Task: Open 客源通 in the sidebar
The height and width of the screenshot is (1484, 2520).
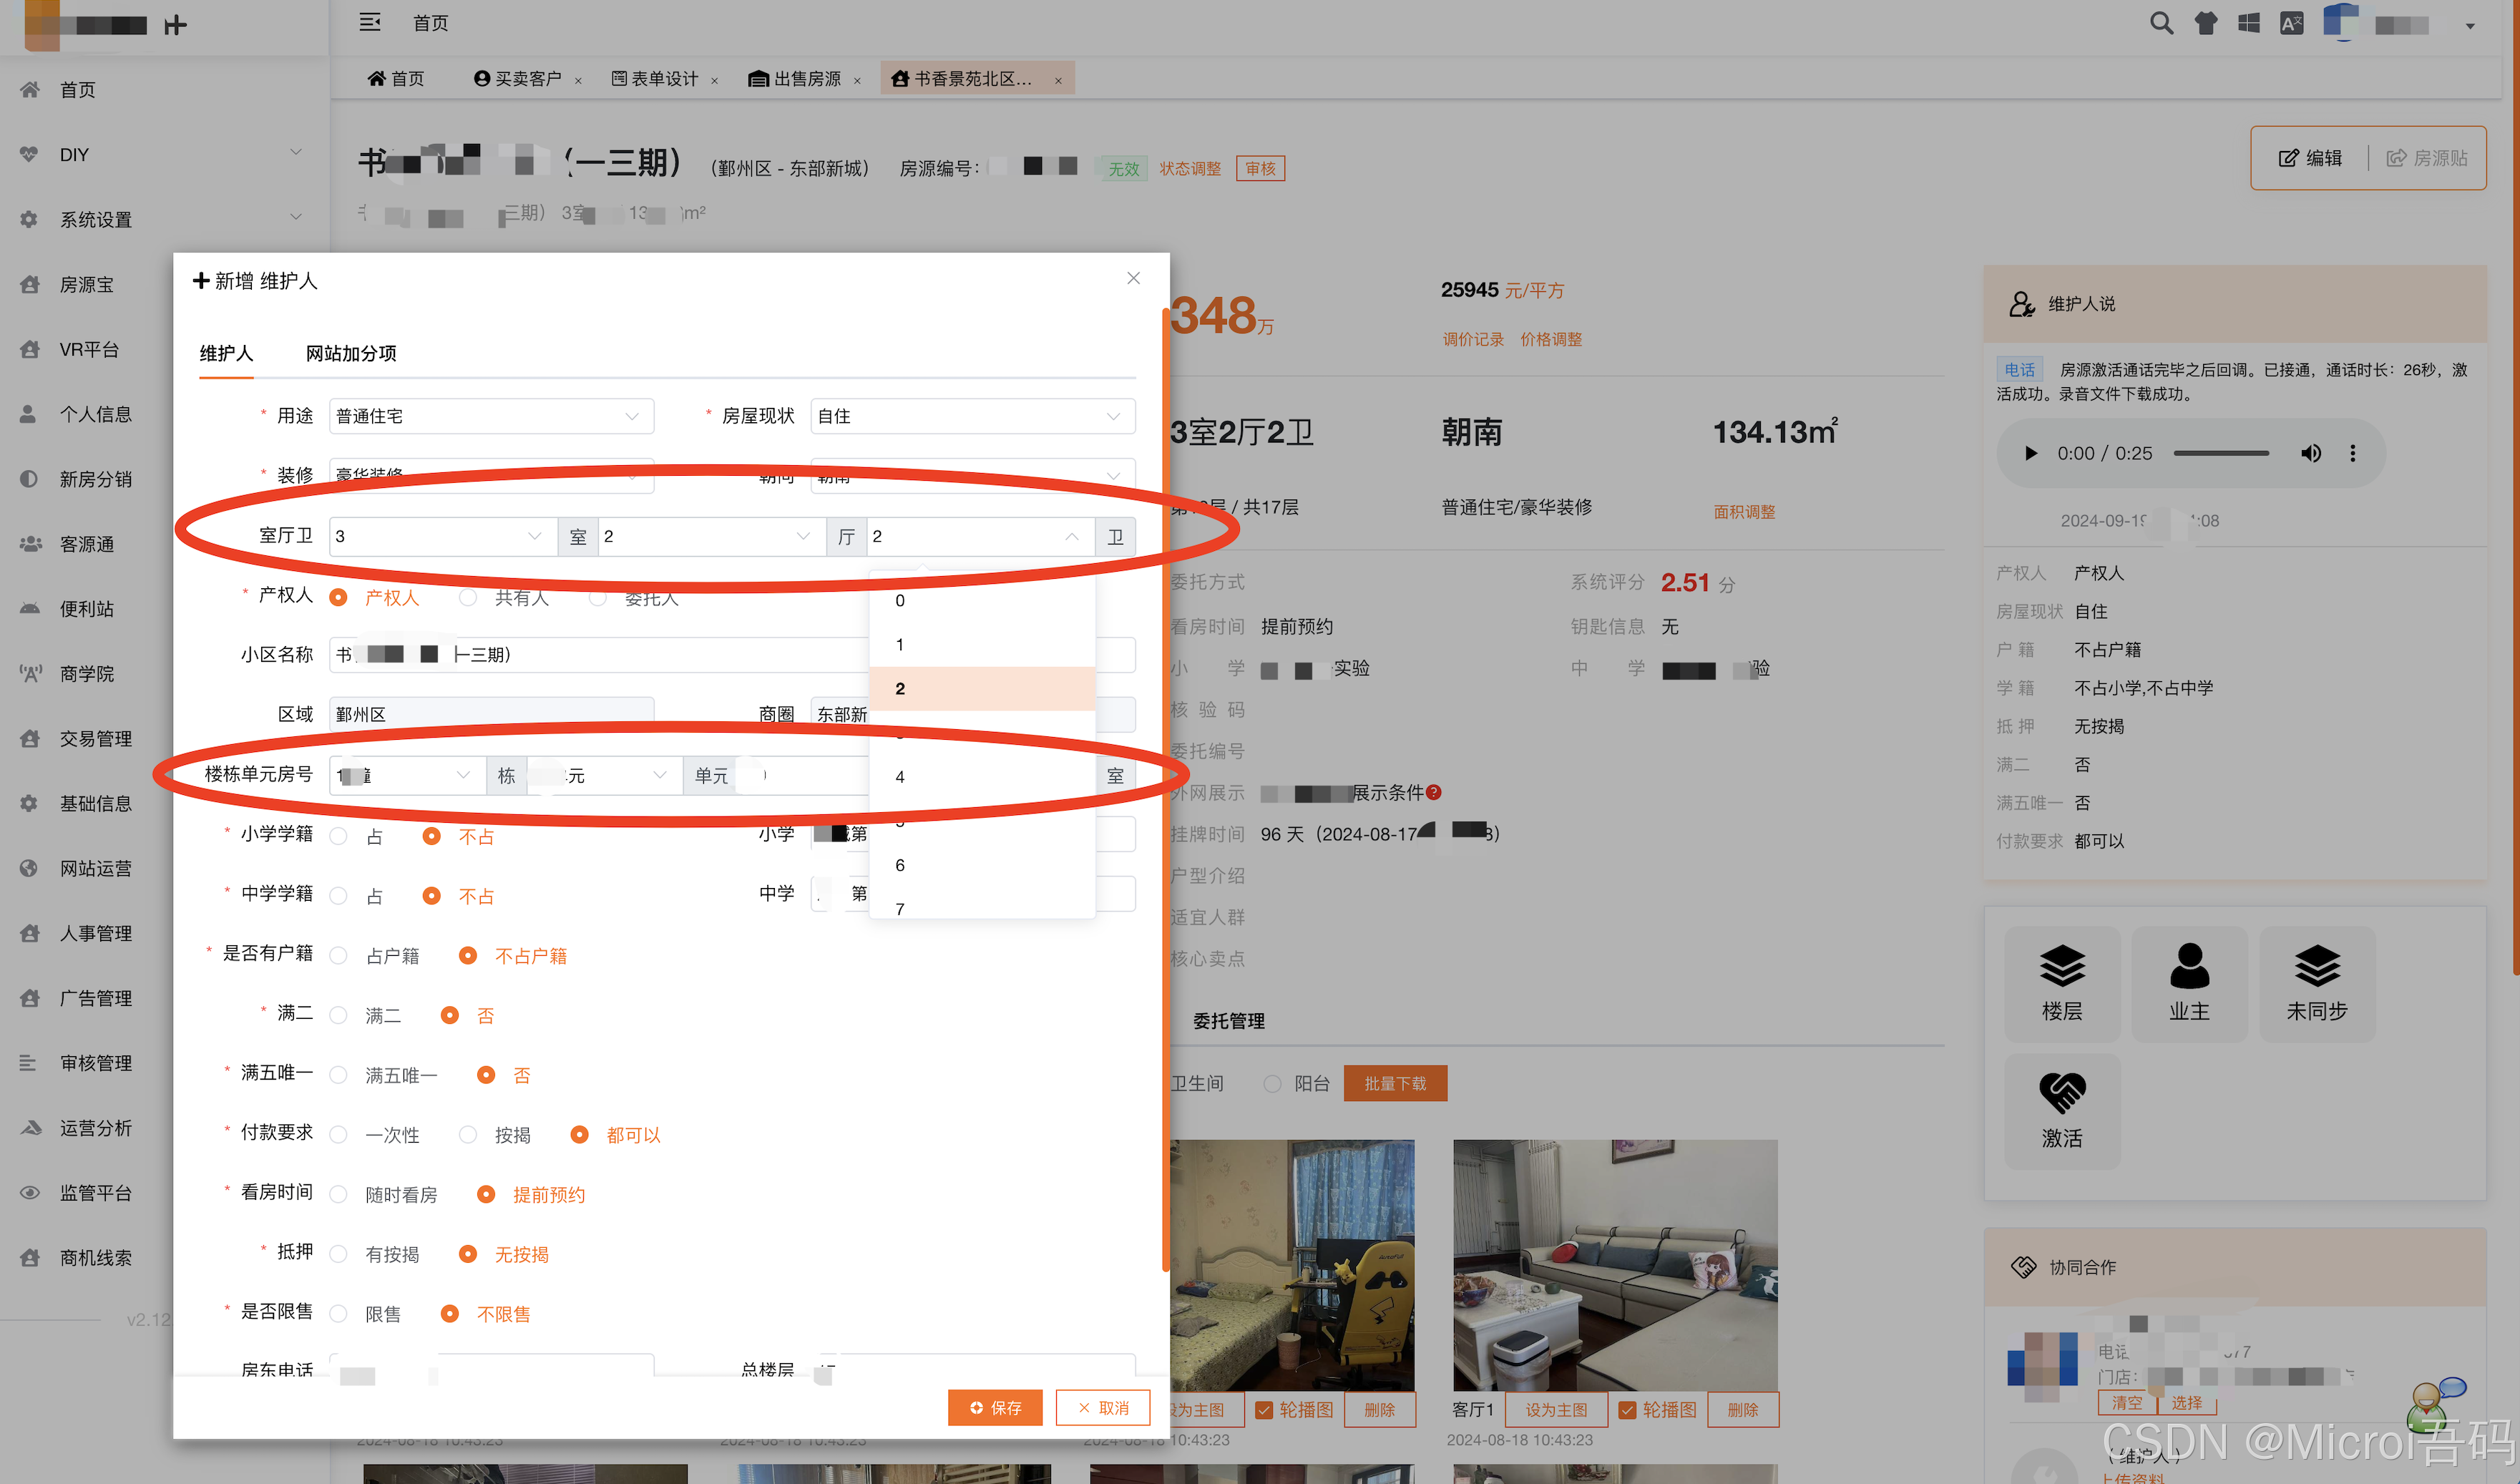Action: point(86,544)
